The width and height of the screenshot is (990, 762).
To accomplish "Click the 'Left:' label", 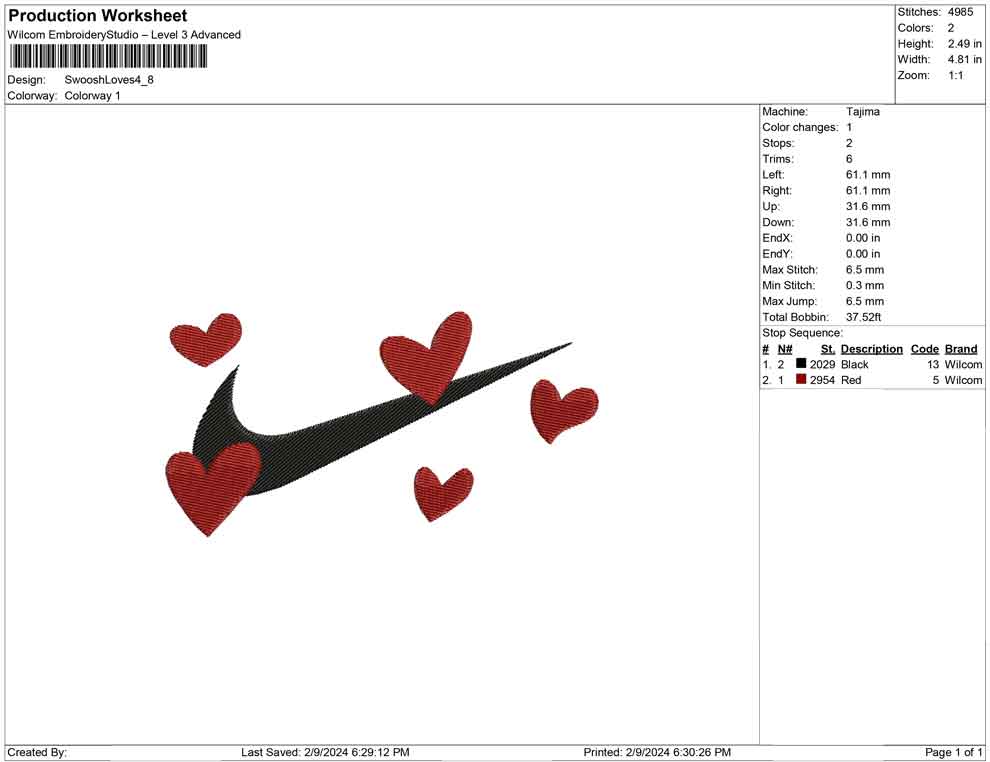I will tap(773, 175).
